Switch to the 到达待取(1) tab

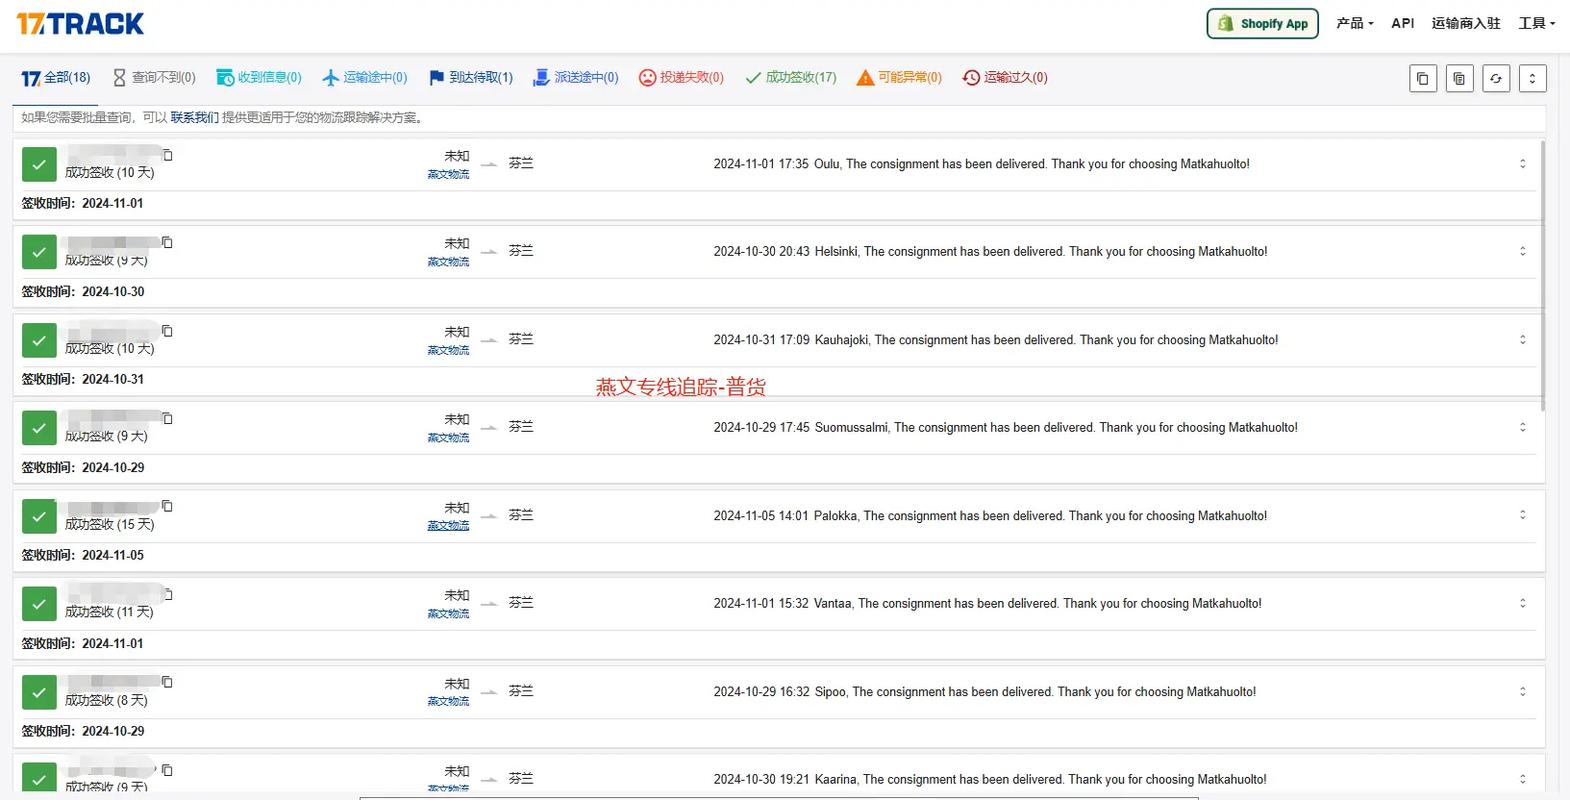pyautogui.click(x=471, y=77)
